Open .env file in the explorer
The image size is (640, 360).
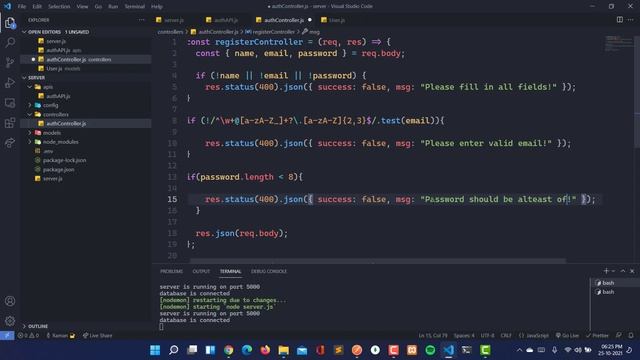(x=48, y=151)
